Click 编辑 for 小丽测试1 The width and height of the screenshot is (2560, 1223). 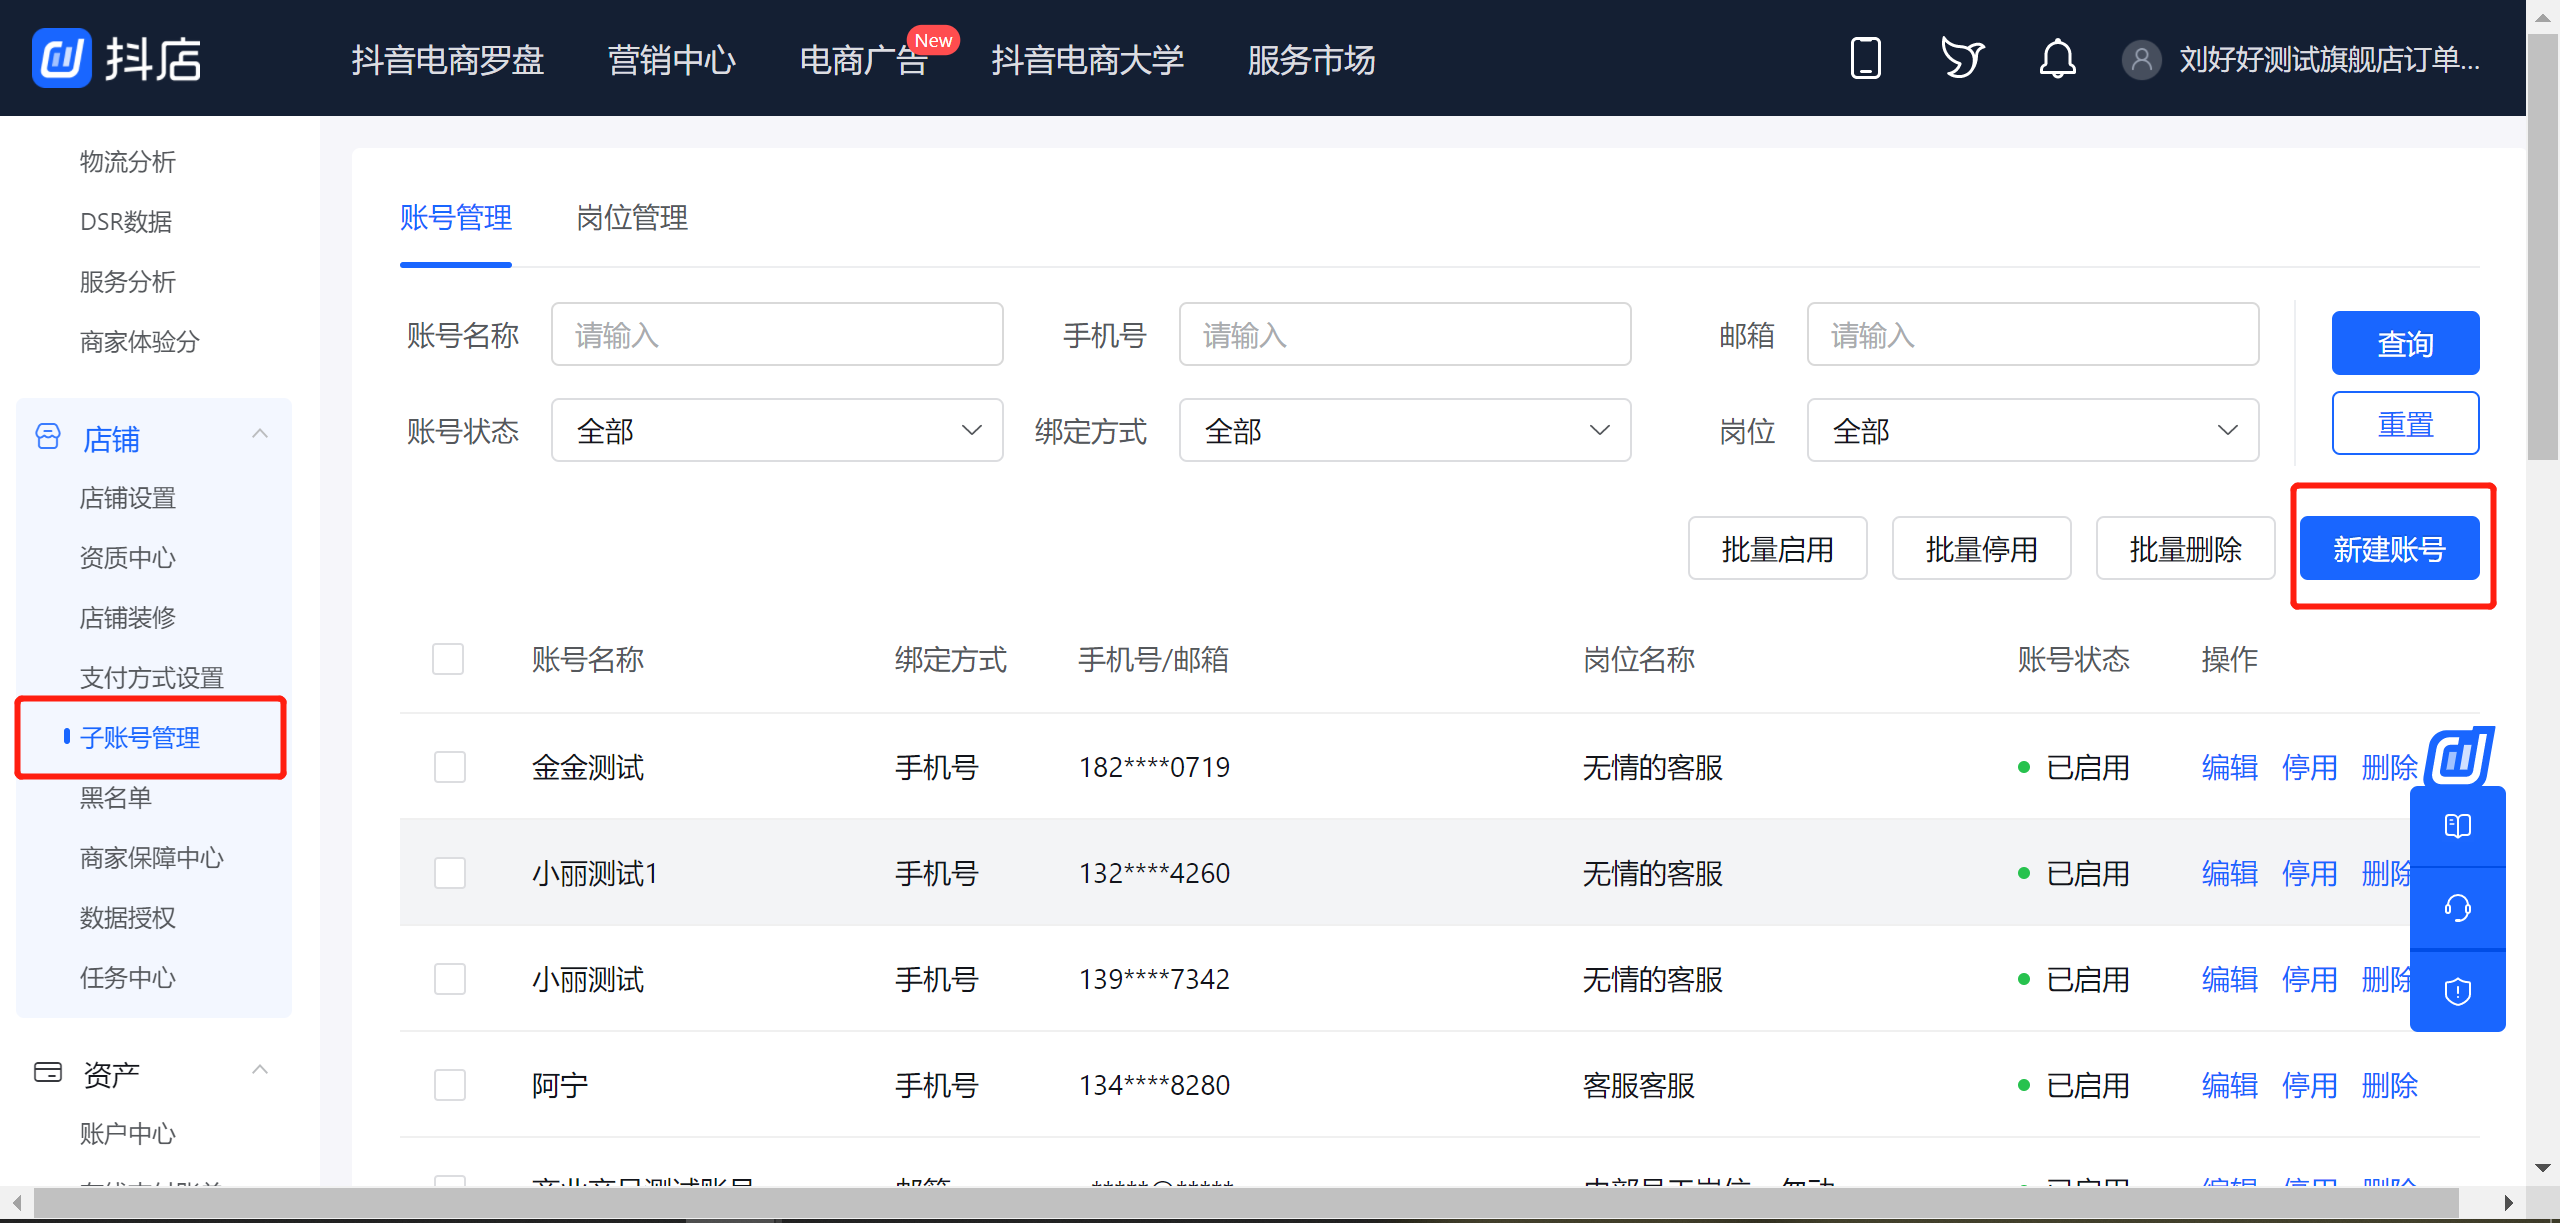2229,873
